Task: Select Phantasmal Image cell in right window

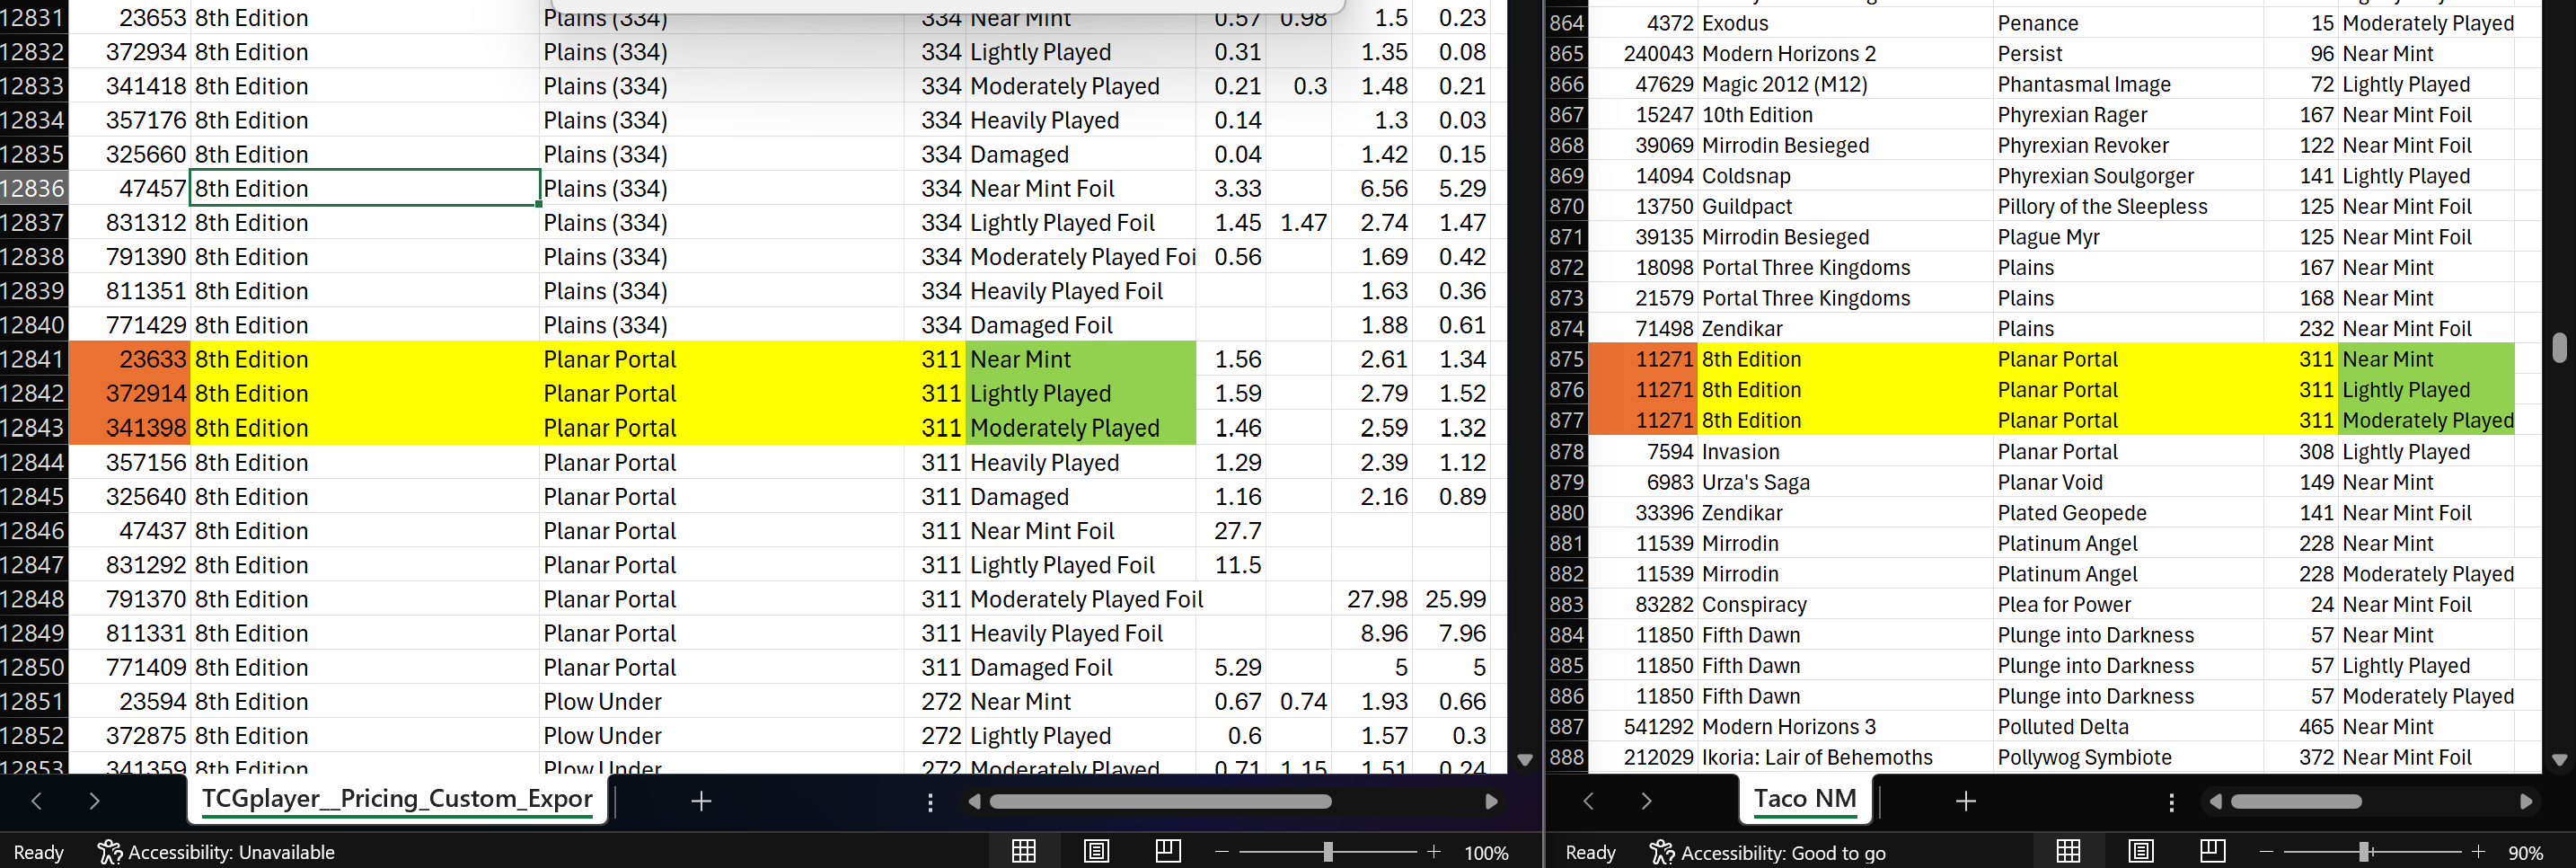Action: pyautogui.click(x=2127, y=84)
